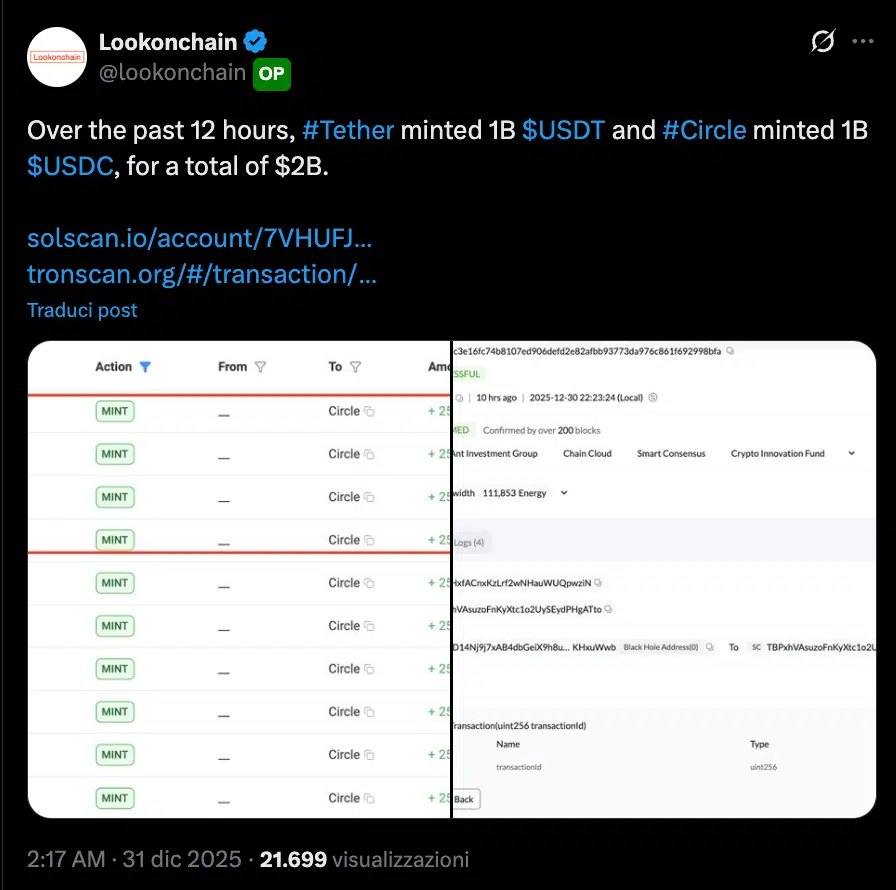
Task: Open the three-dot more options menu
Action: point(862,42)
